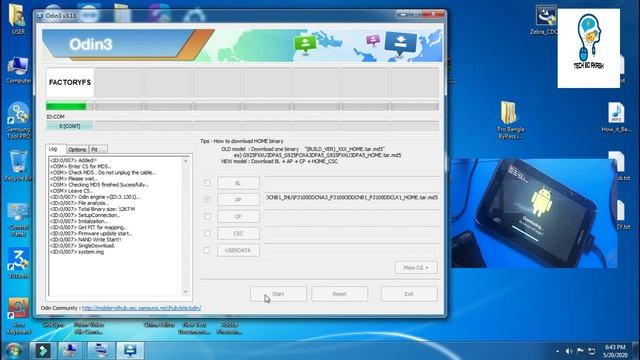Click the empty CP file path field
Viewport: 640px width, 360px height.
353,216
